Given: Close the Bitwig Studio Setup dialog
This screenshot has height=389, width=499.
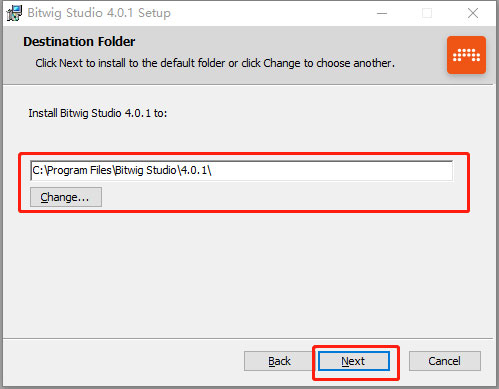Looking at the screenshot, I should 473,13.
